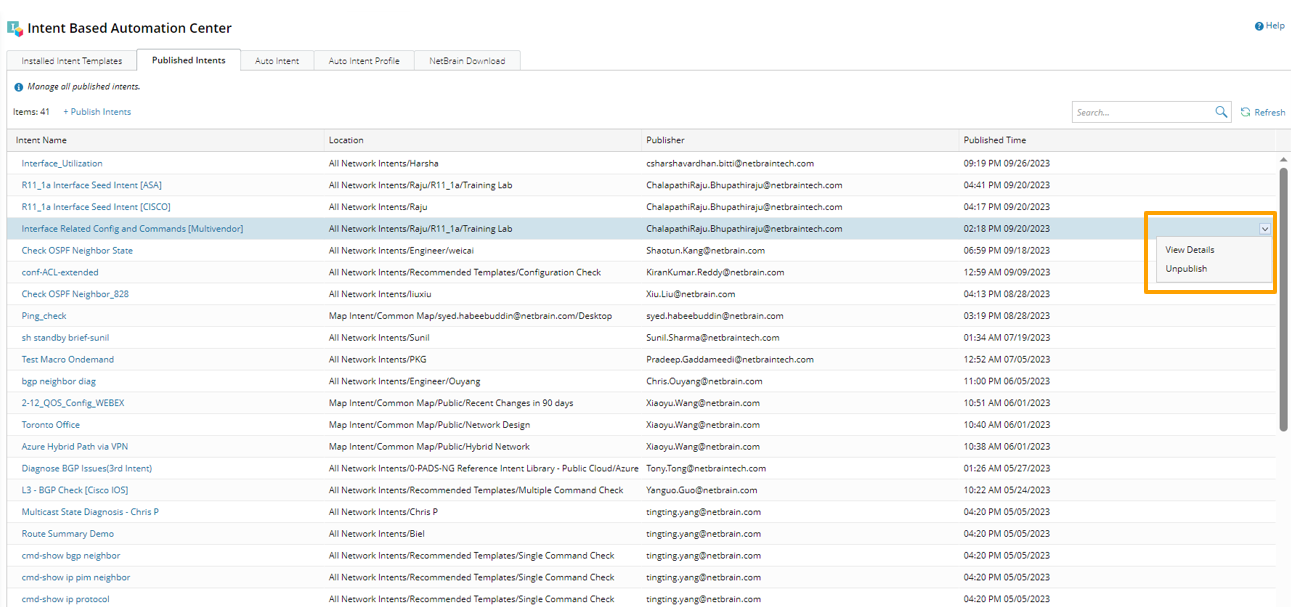Click the vertical scrollbar thumb
Screen dimensions: 1291x607
click(x=1284, y=298)
